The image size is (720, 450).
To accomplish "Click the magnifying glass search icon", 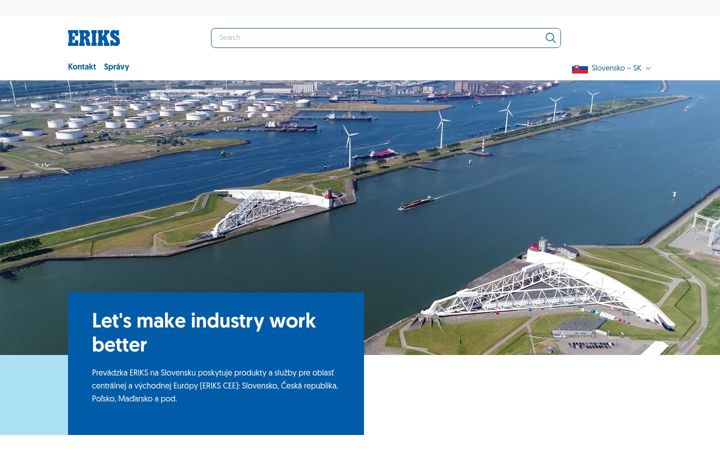I will tap(550, 38).
